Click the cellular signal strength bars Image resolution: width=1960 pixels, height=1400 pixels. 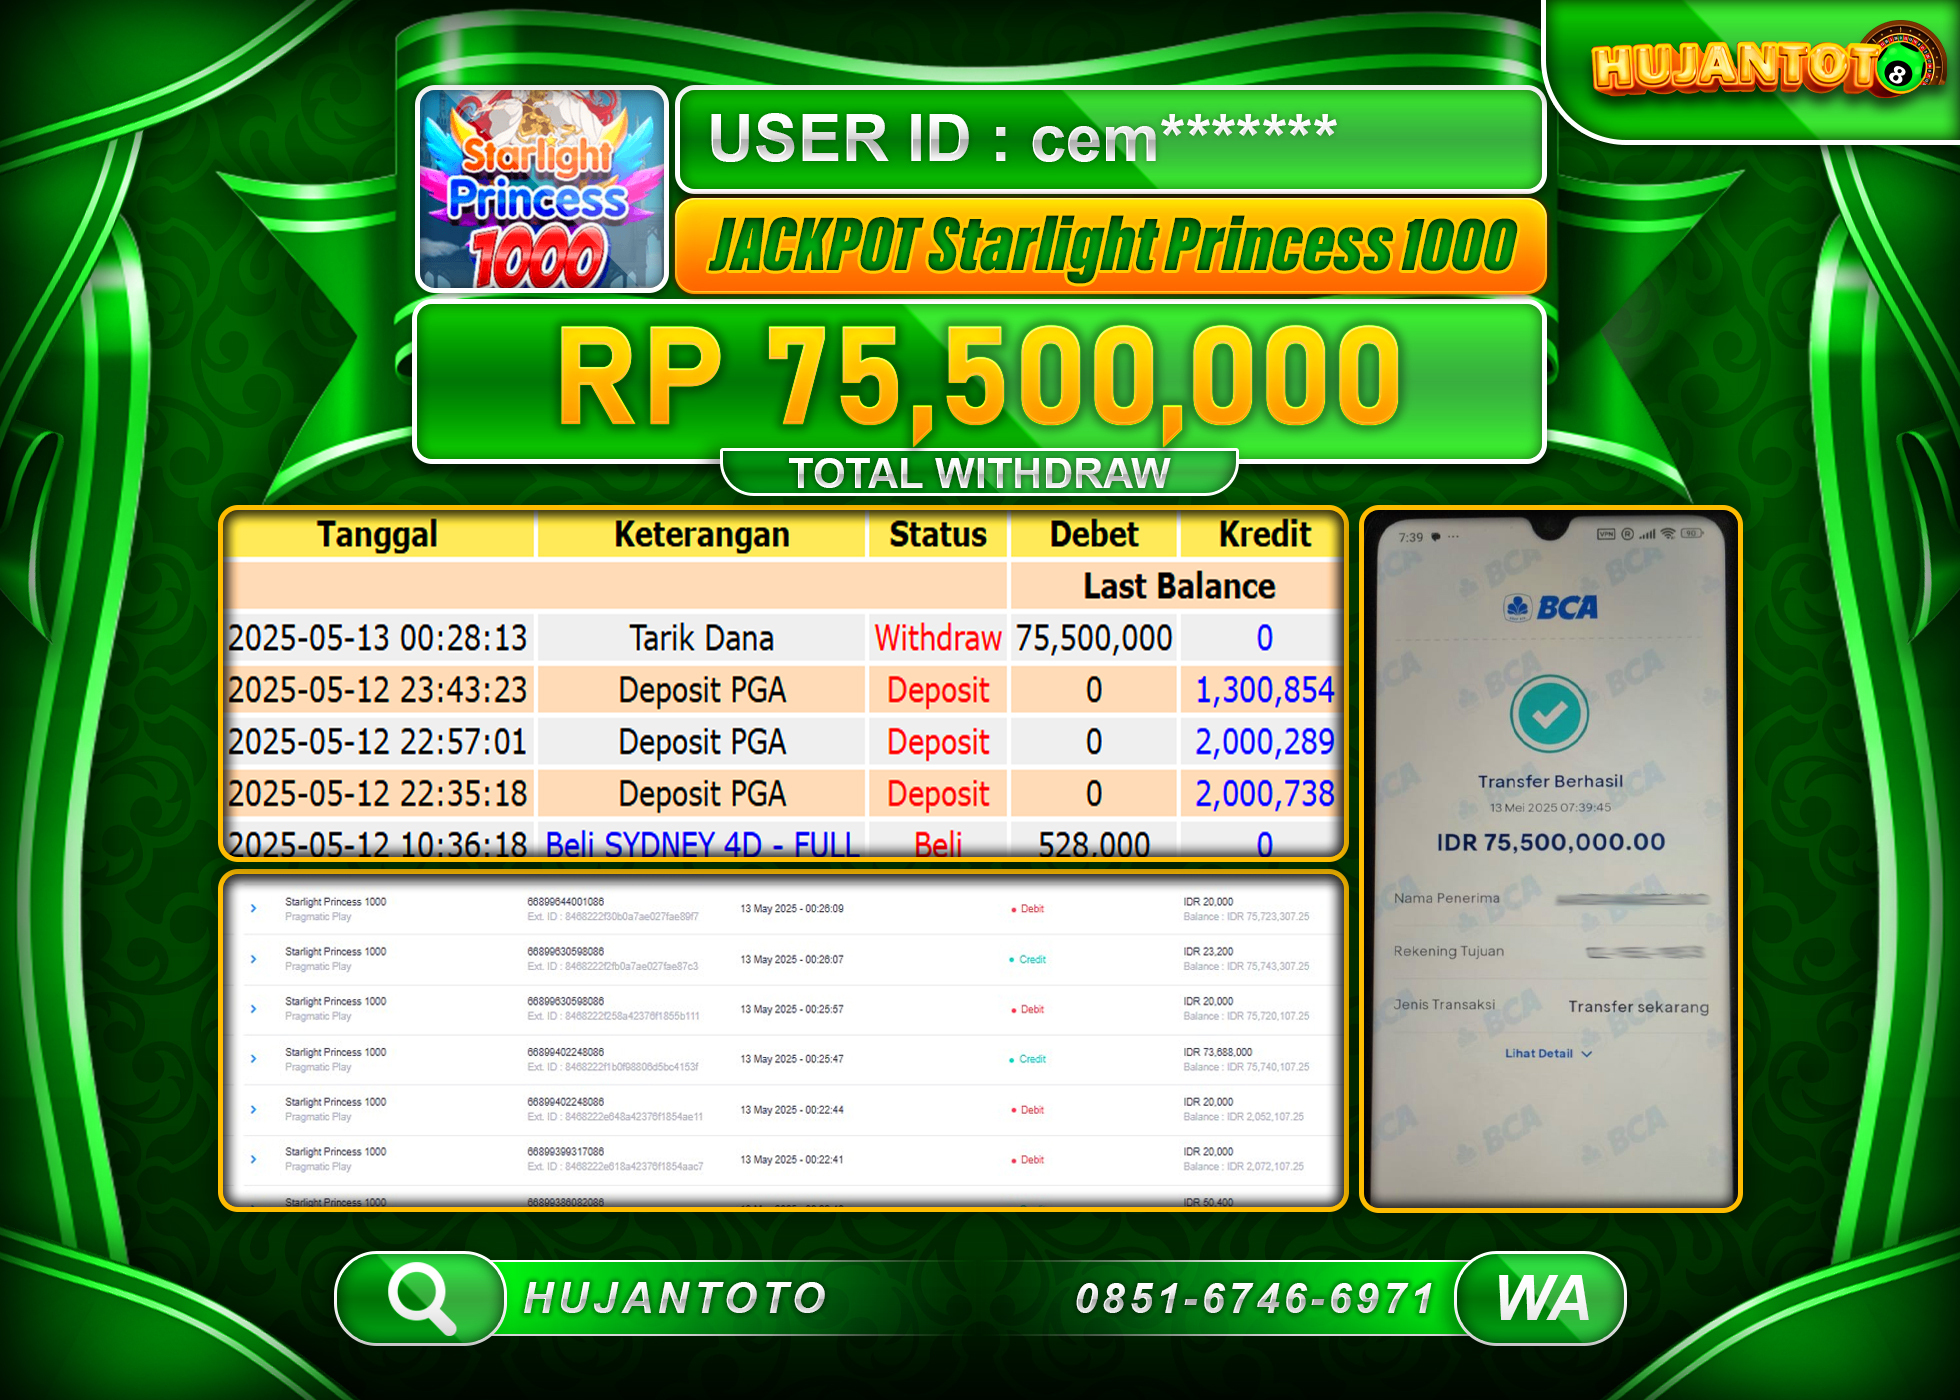1648,534
